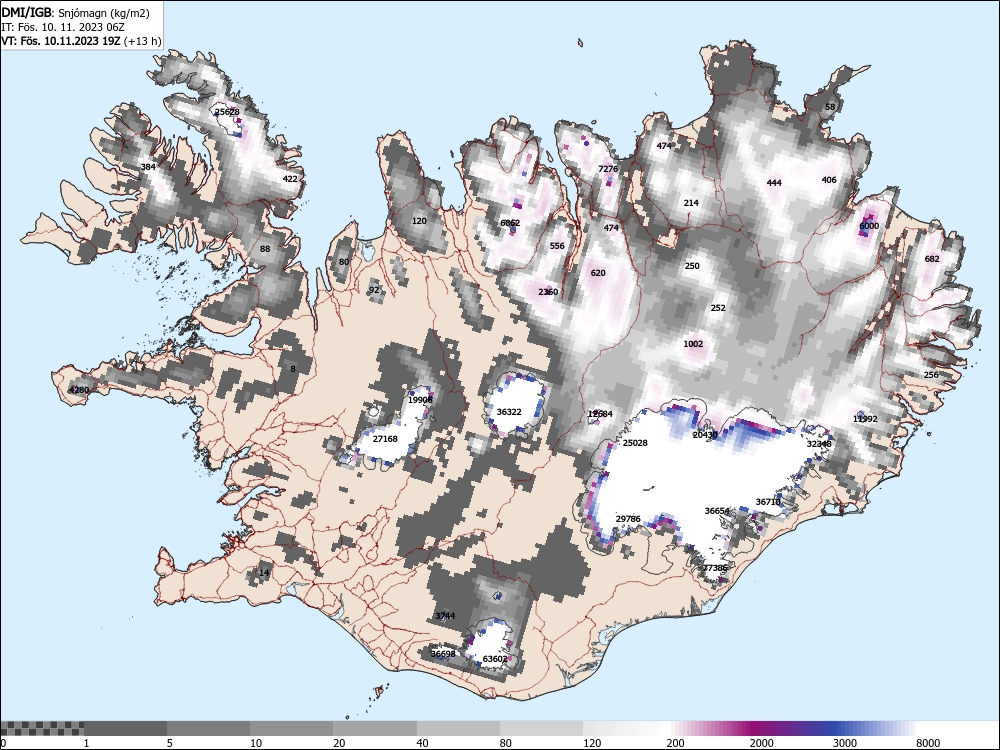
Task: Click the checkered 0–1 legend segment
Action: (42, 728)
